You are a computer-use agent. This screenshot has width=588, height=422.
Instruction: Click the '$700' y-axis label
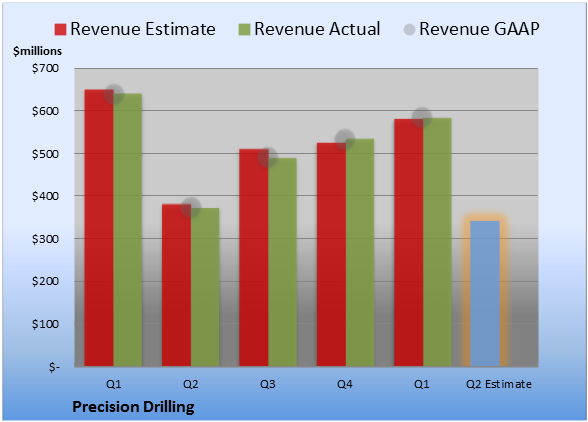coord(45,68)
